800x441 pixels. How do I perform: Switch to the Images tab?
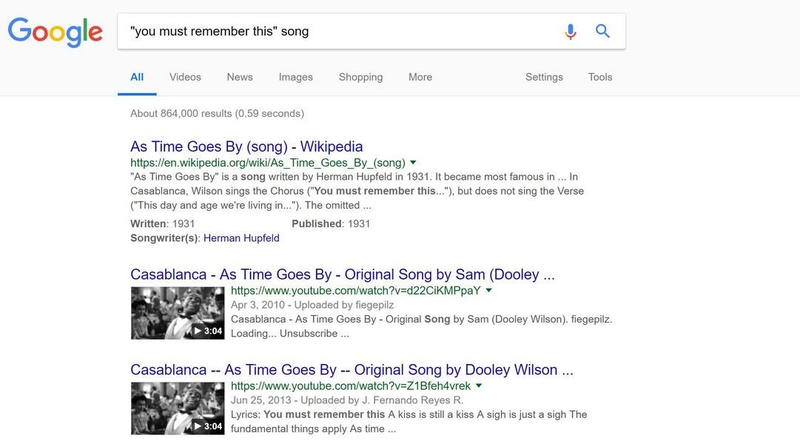click(295, 77)
